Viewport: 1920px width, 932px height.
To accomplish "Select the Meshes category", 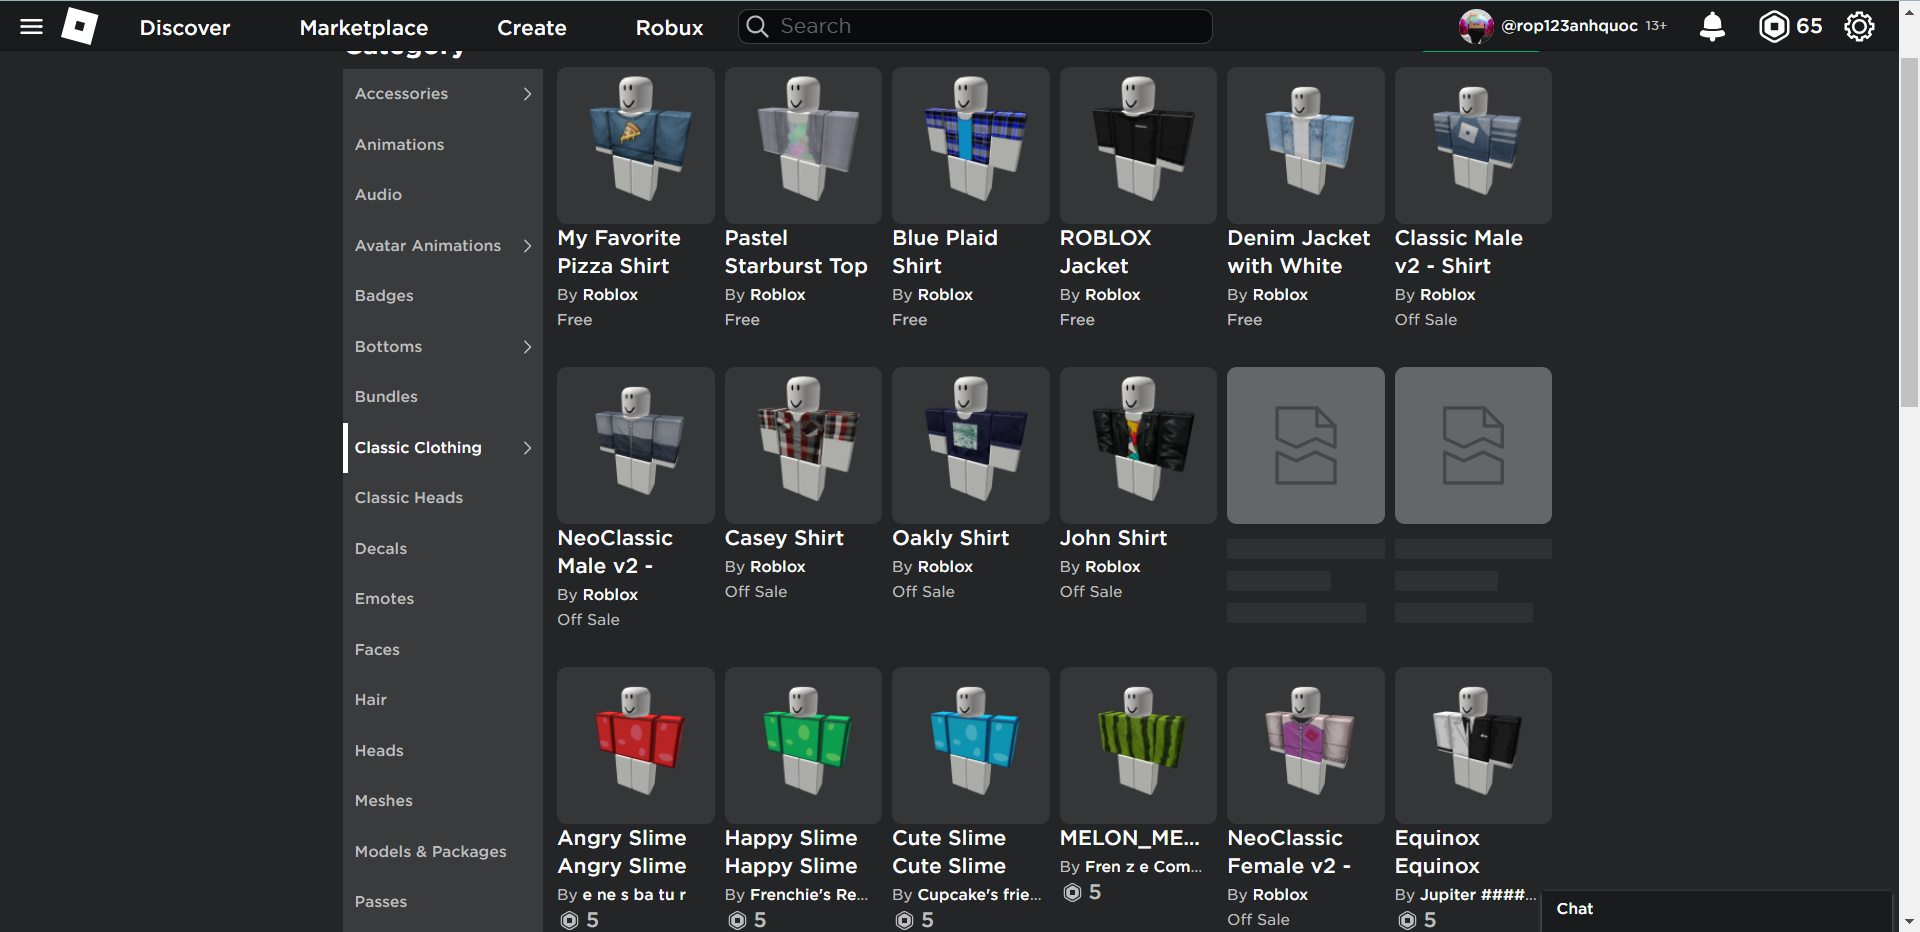I will (384, 801).
